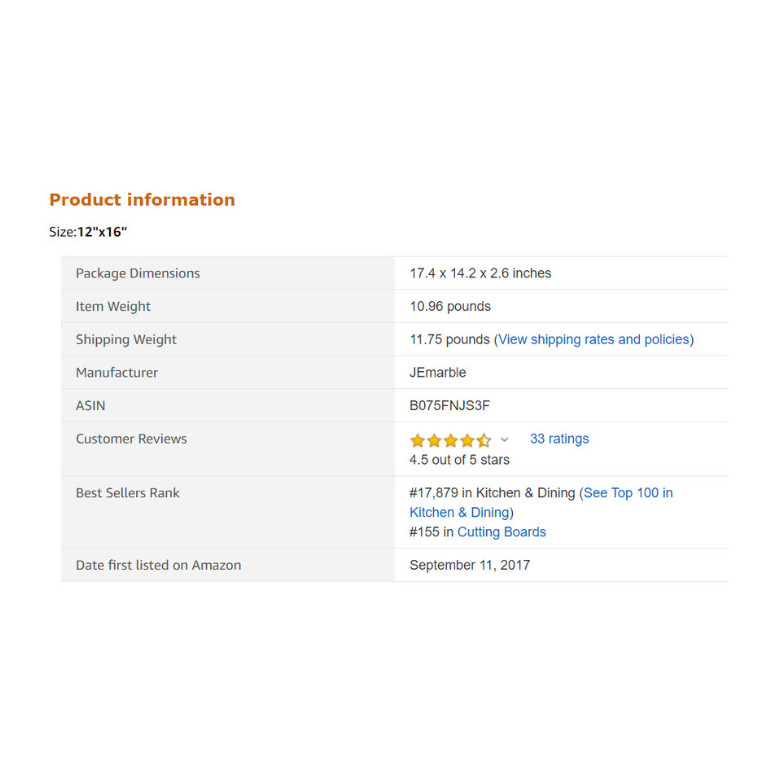The height and width of the screenshot is (780, 780).
Task: Click the Date first listed on Amazon label
Action: [x=158, y=565]
